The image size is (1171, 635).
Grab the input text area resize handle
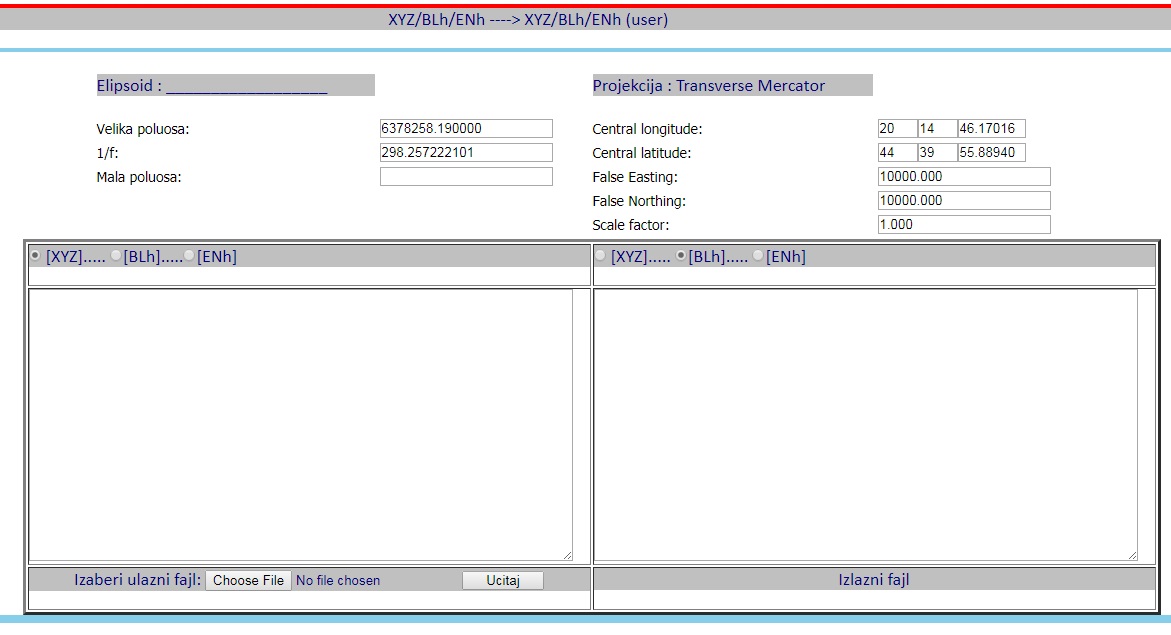coord(567,555)
